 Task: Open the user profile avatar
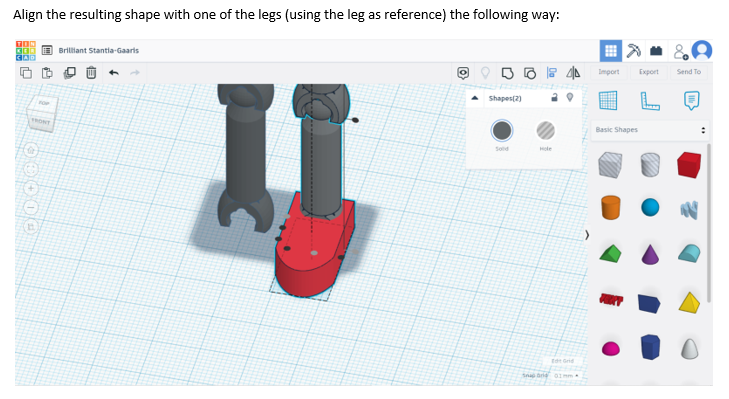coord(702,50)
